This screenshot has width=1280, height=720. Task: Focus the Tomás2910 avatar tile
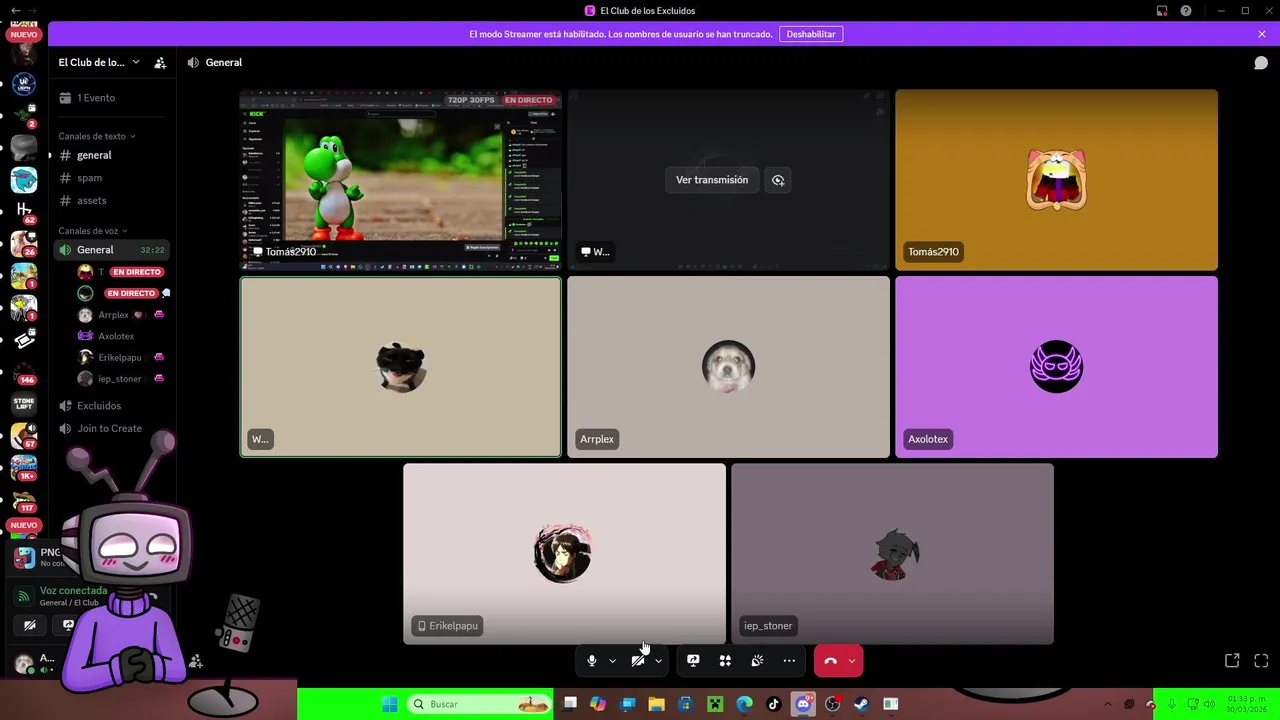(1056, 180)
